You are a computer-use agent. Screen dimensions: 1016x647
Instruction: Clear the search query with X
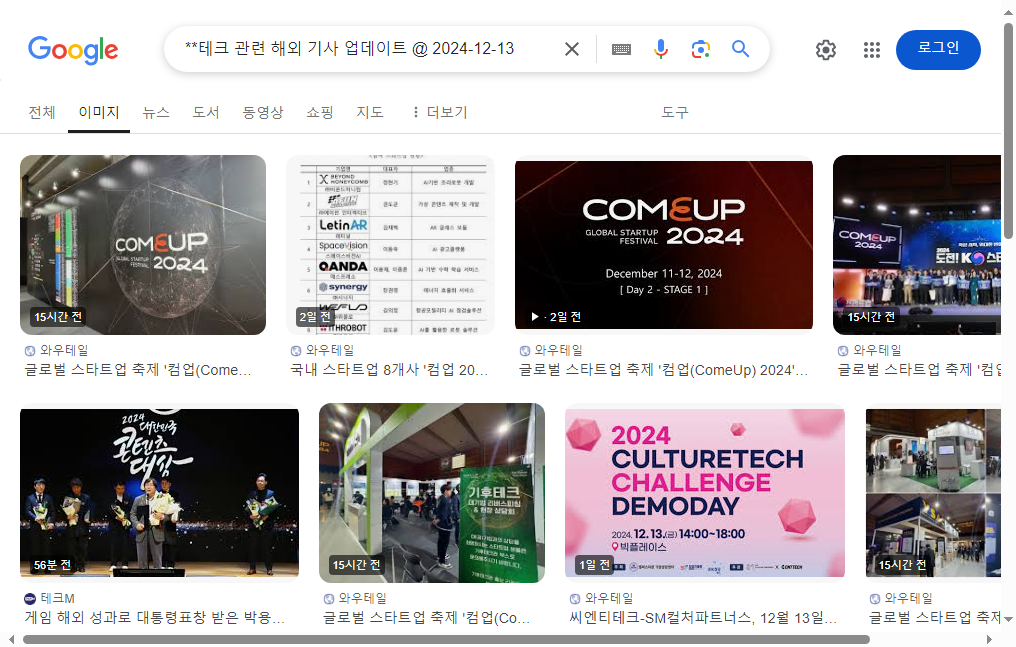point(572,49)
